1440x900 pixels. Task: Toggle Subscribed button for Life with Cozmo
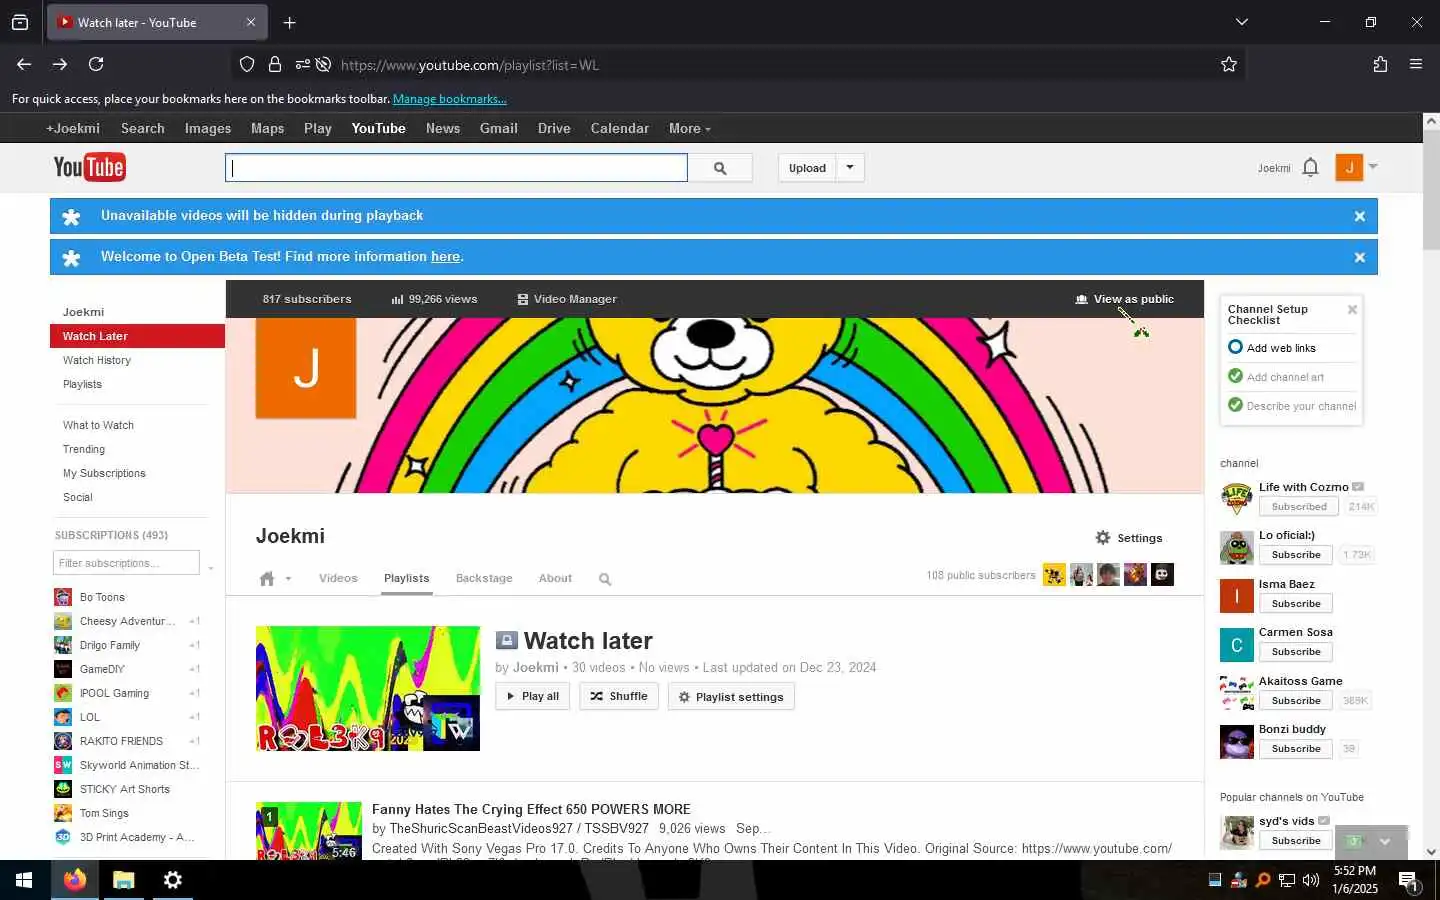pyautogui.click(x=1299, y=507)
